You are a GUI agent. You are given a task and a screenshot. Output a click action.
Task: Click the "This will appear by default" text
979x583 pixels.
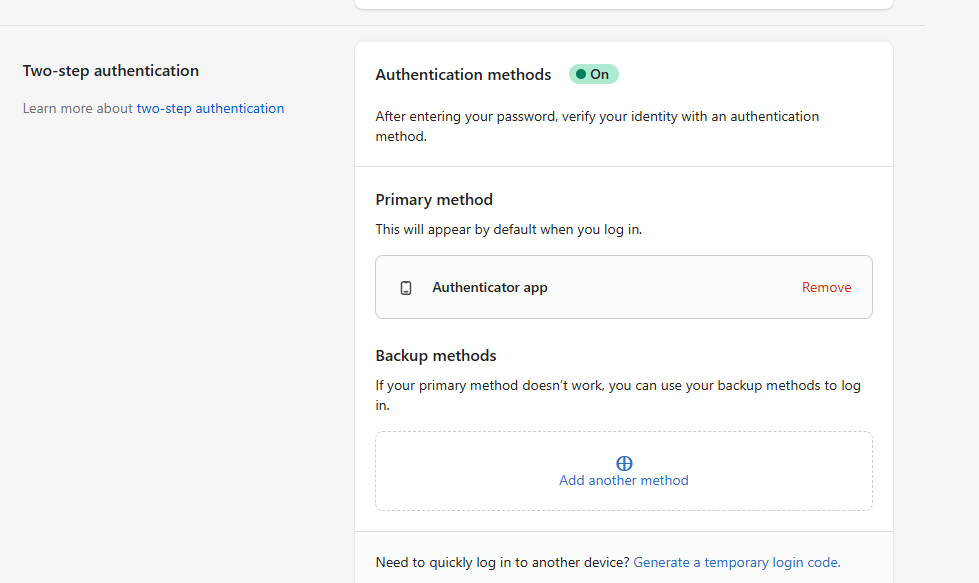(x=508, y=229)
